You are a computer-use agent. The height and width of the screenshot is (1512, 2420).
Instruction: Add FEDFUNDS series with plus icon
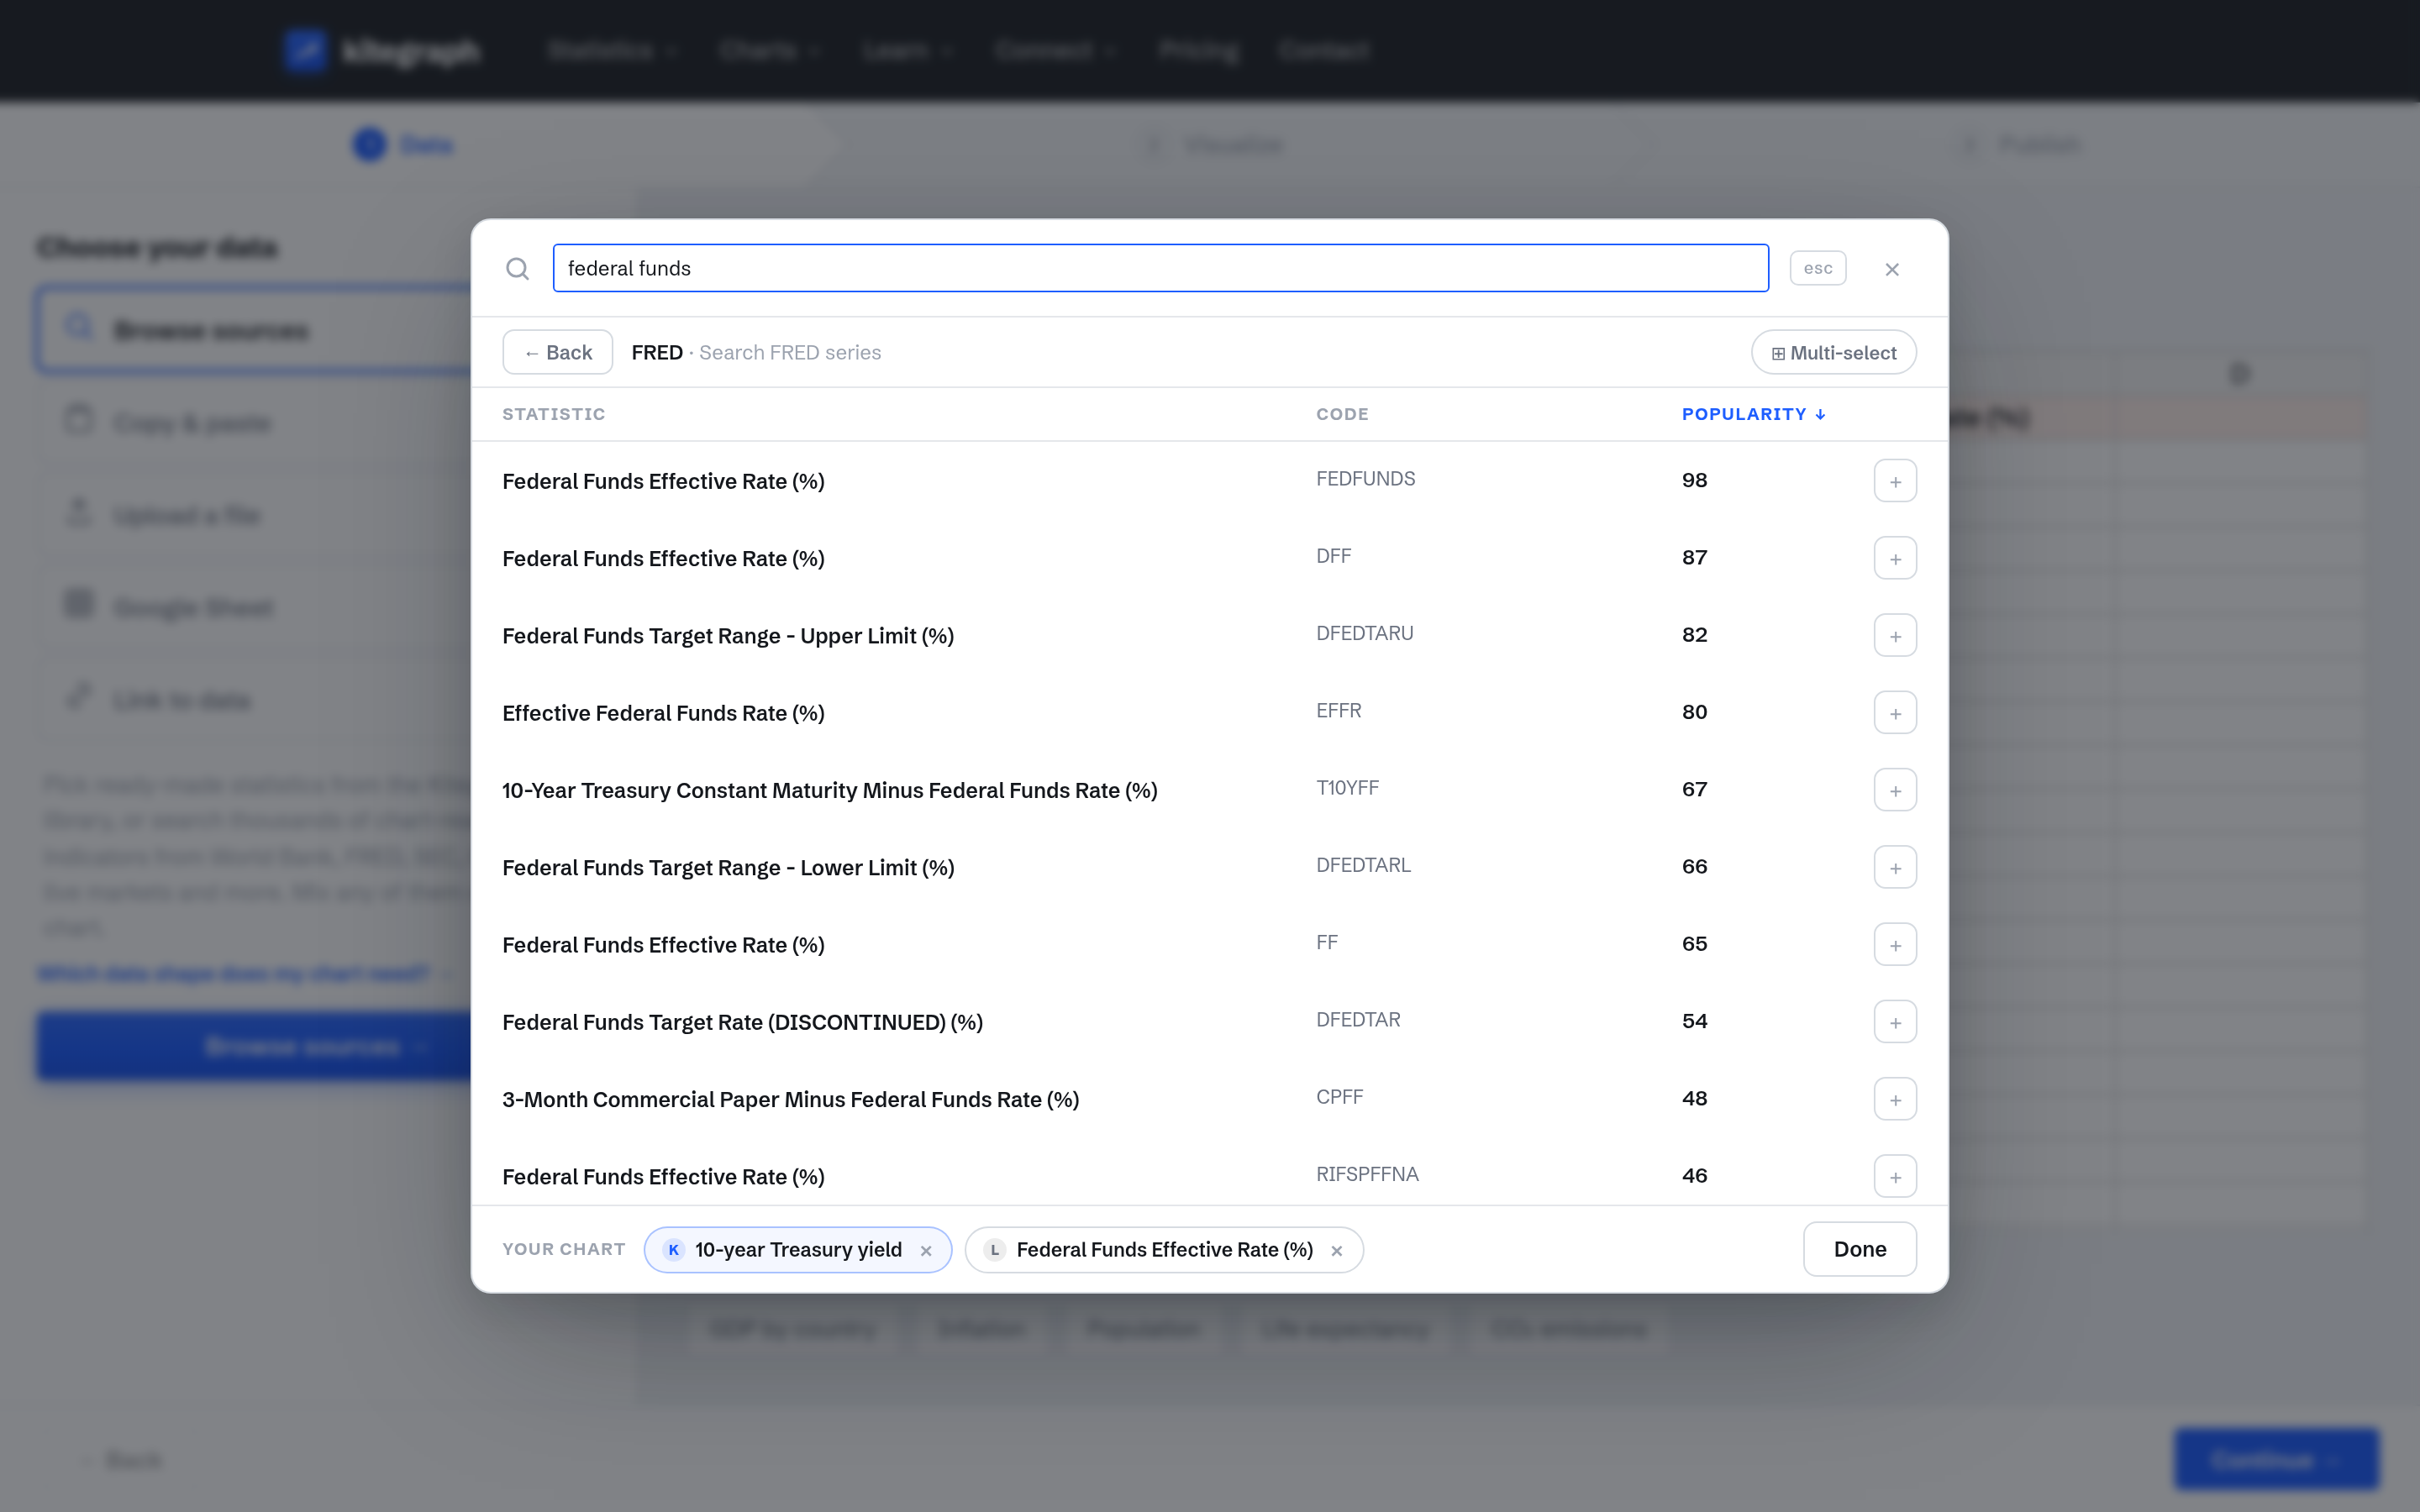(x=1894, y=481)
